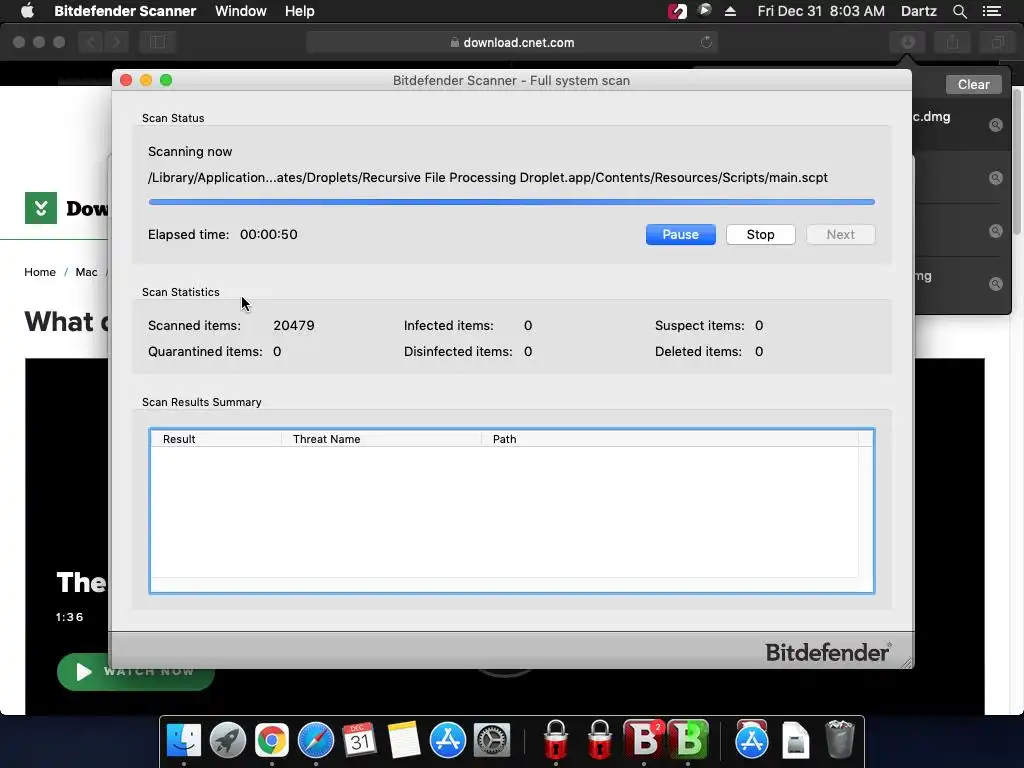Show Safari tab overview
The width and height of the screenshot is (1024, 768).
(x=998, y=42)
